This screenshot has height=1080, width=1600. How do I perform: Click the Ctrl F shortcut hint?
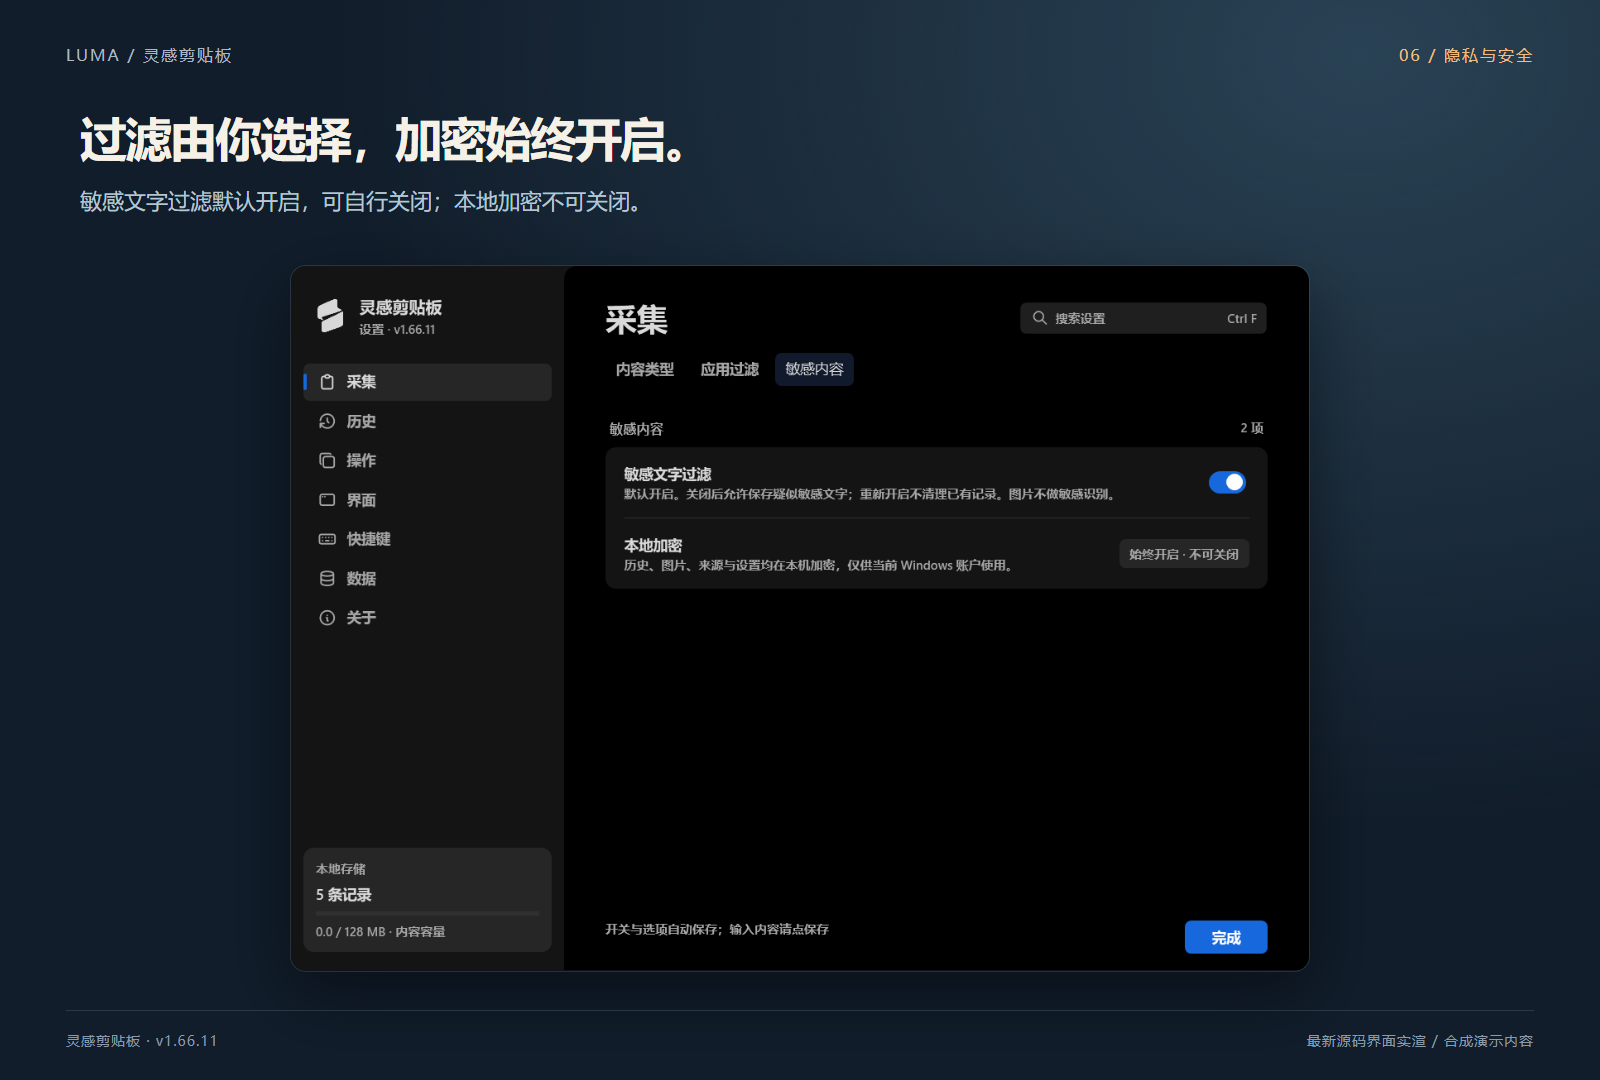[x=1242, y=319]
